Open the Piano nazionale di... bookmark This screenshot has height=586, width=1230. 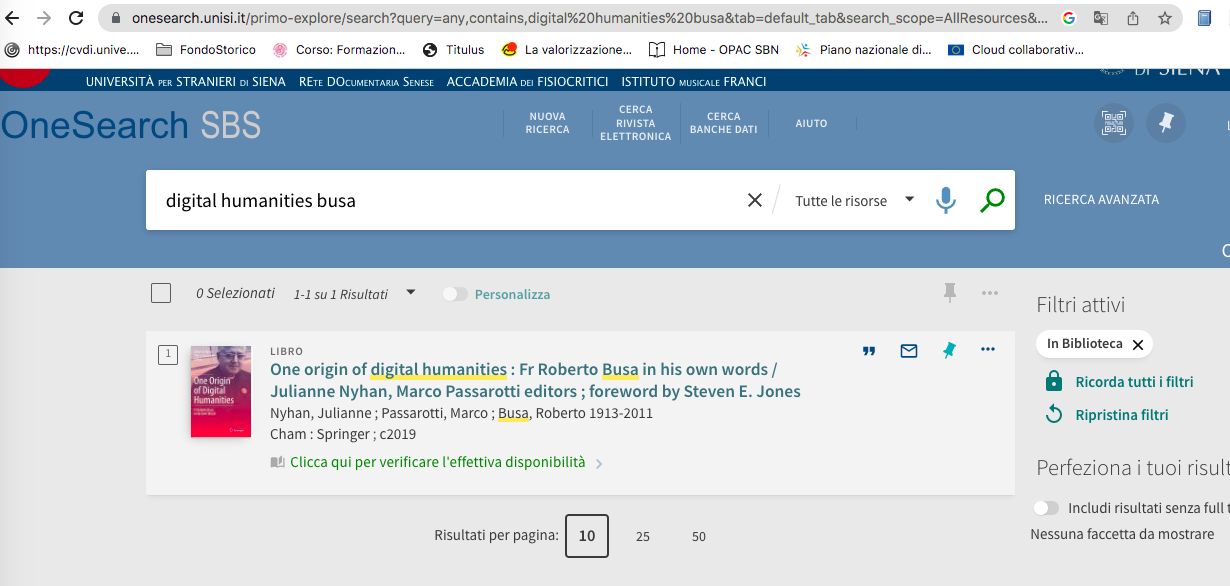863,49
